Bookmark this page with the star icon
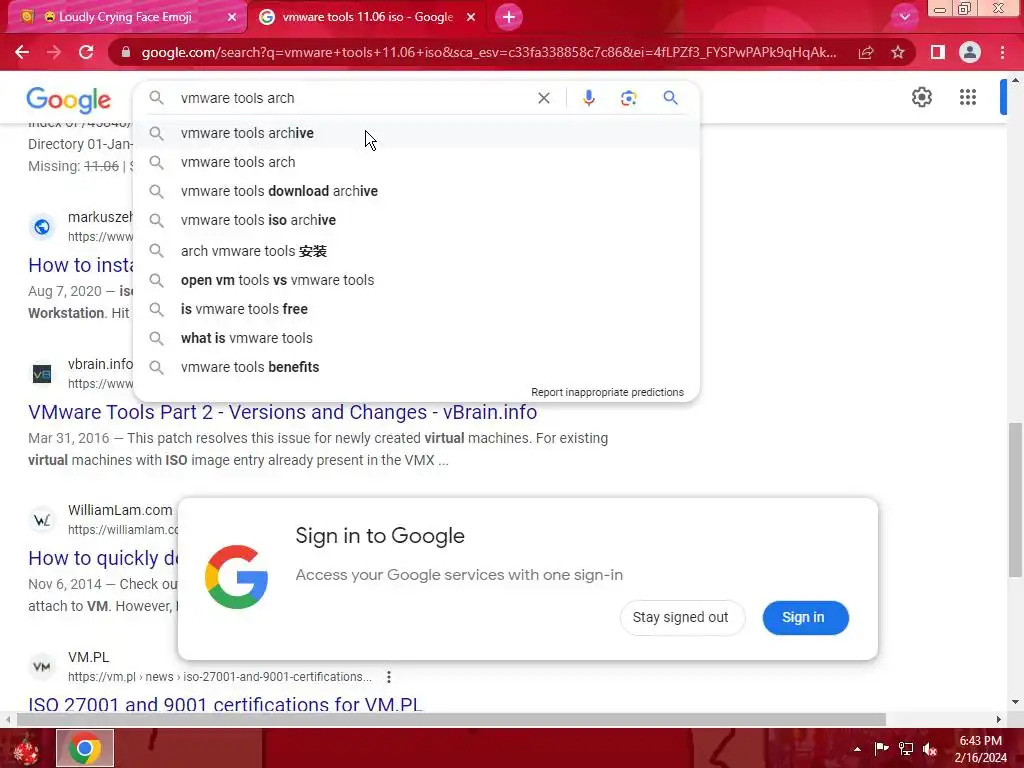This screenshot has width=1024, height=768. point(898,52)
